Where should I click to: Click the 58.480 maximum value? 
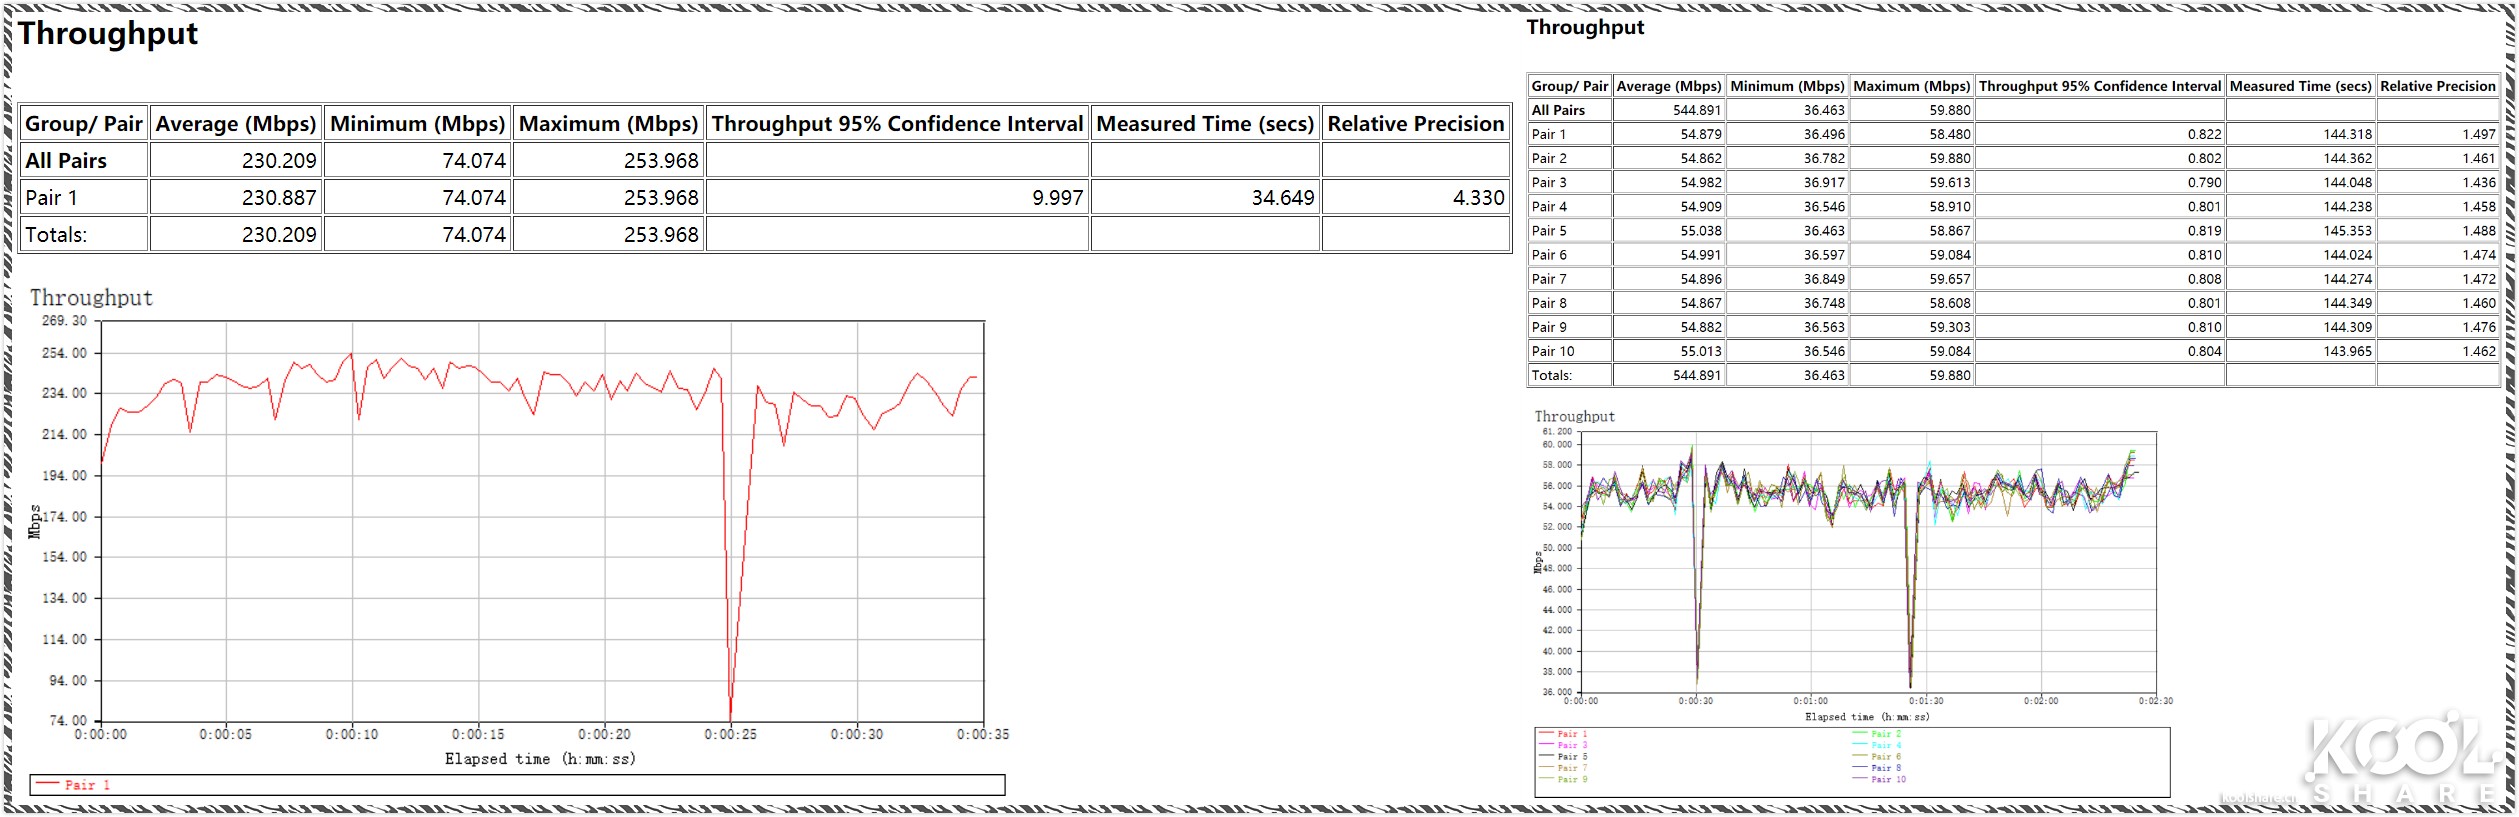[1950, 134]
